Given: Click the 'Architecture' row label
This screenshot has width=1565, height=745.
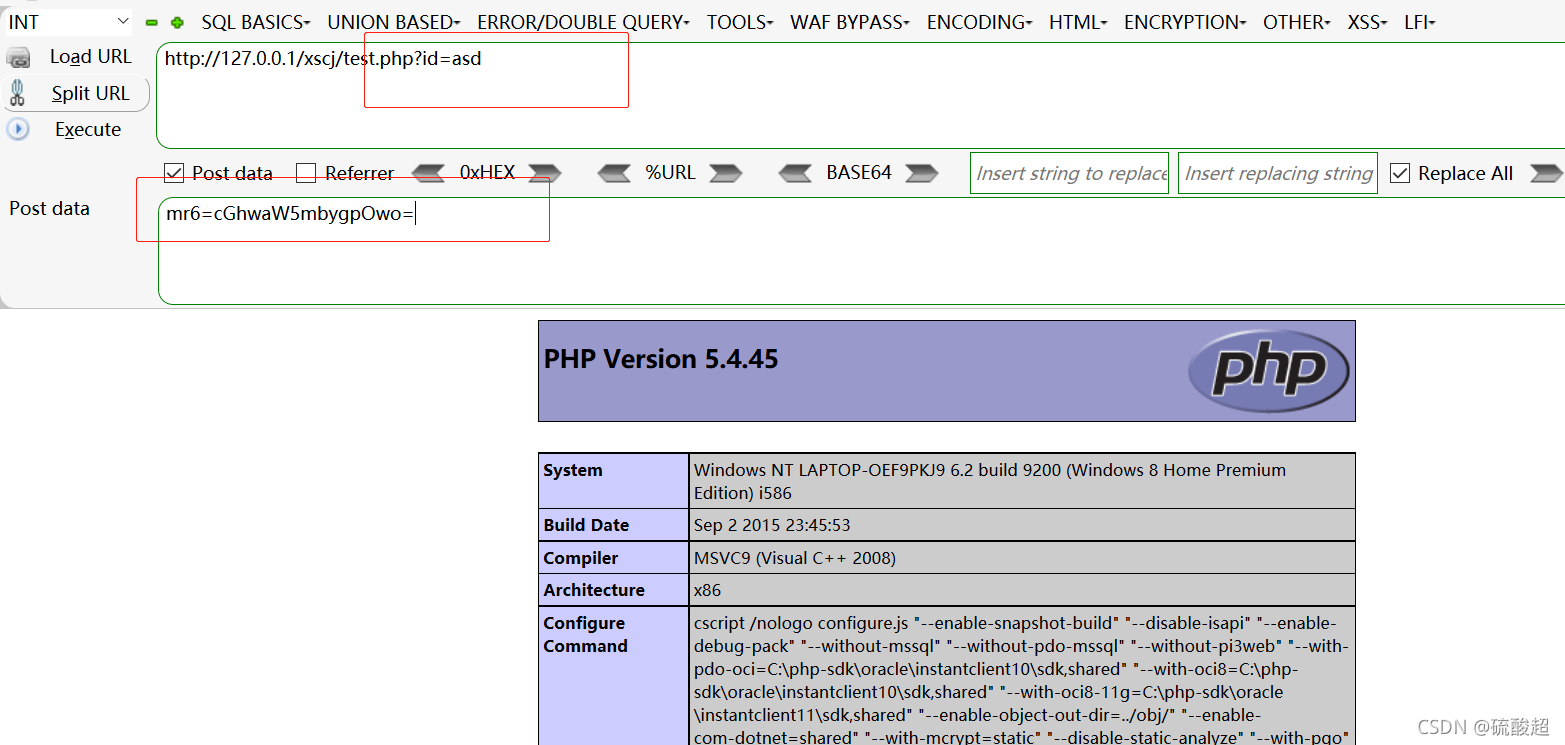Looking at the screenshot, I should (594, 590).
